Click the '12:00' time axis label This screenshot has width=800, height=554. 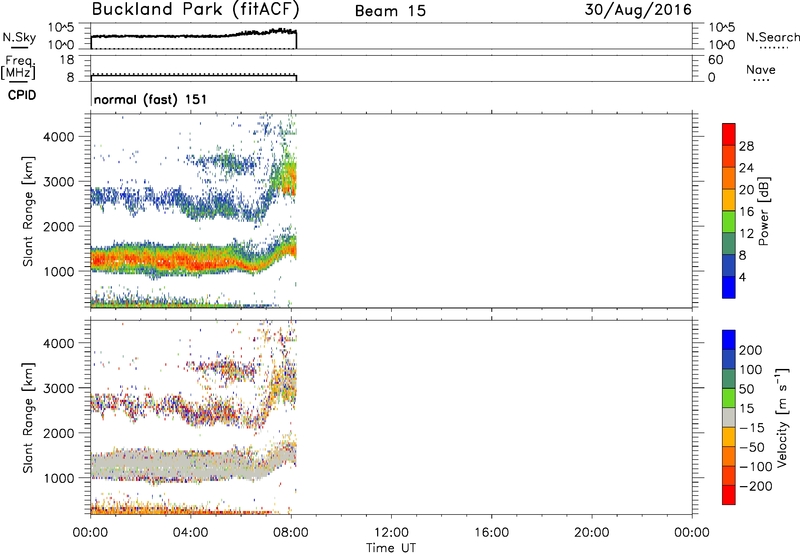click(x=391, y=533)
